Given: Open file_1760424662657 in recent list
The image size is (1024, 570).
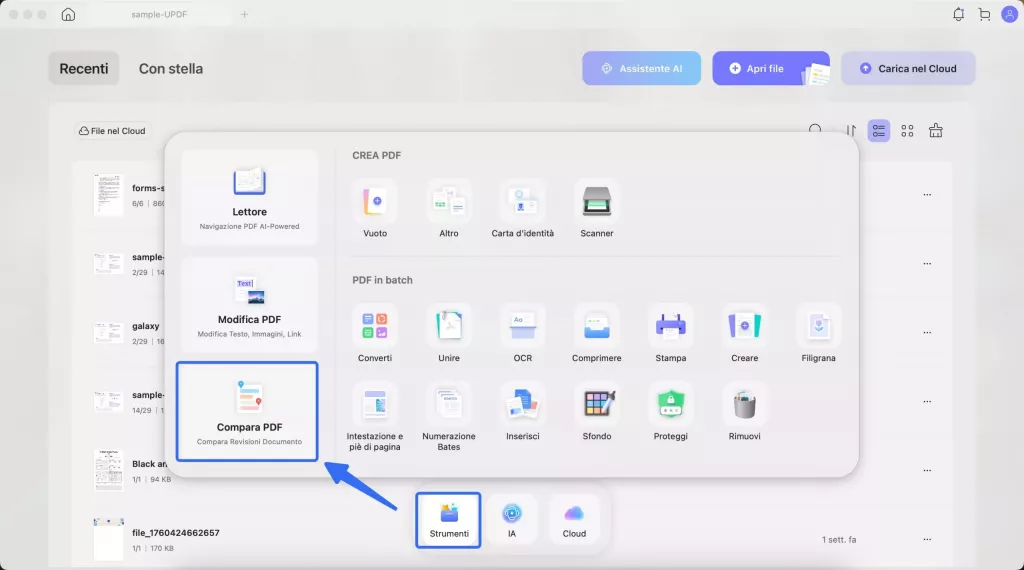Looking at the screenshot, I should pyautogui.click(x=511, y=539).
